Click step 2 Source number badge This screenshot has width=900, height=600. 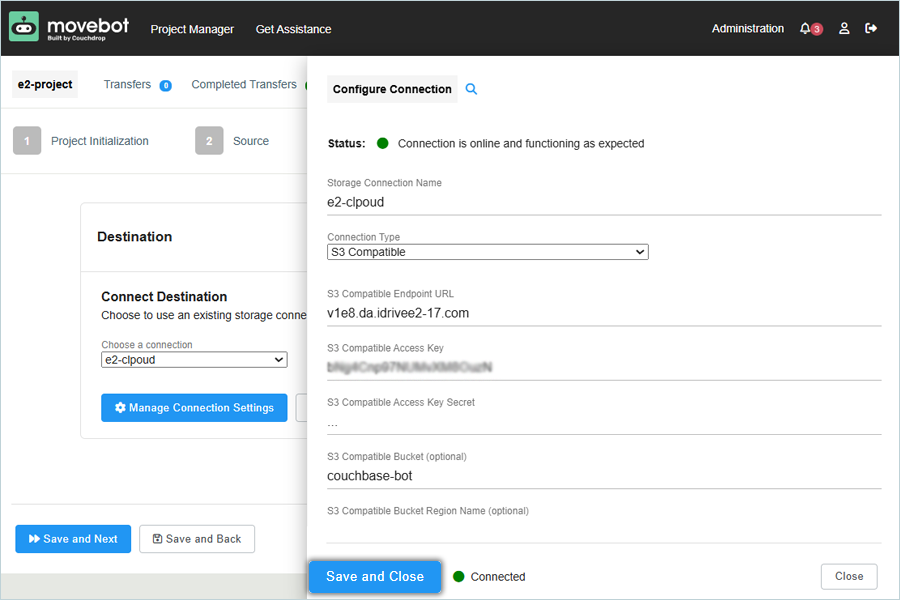pyautogui.click(x=209, y=141)
